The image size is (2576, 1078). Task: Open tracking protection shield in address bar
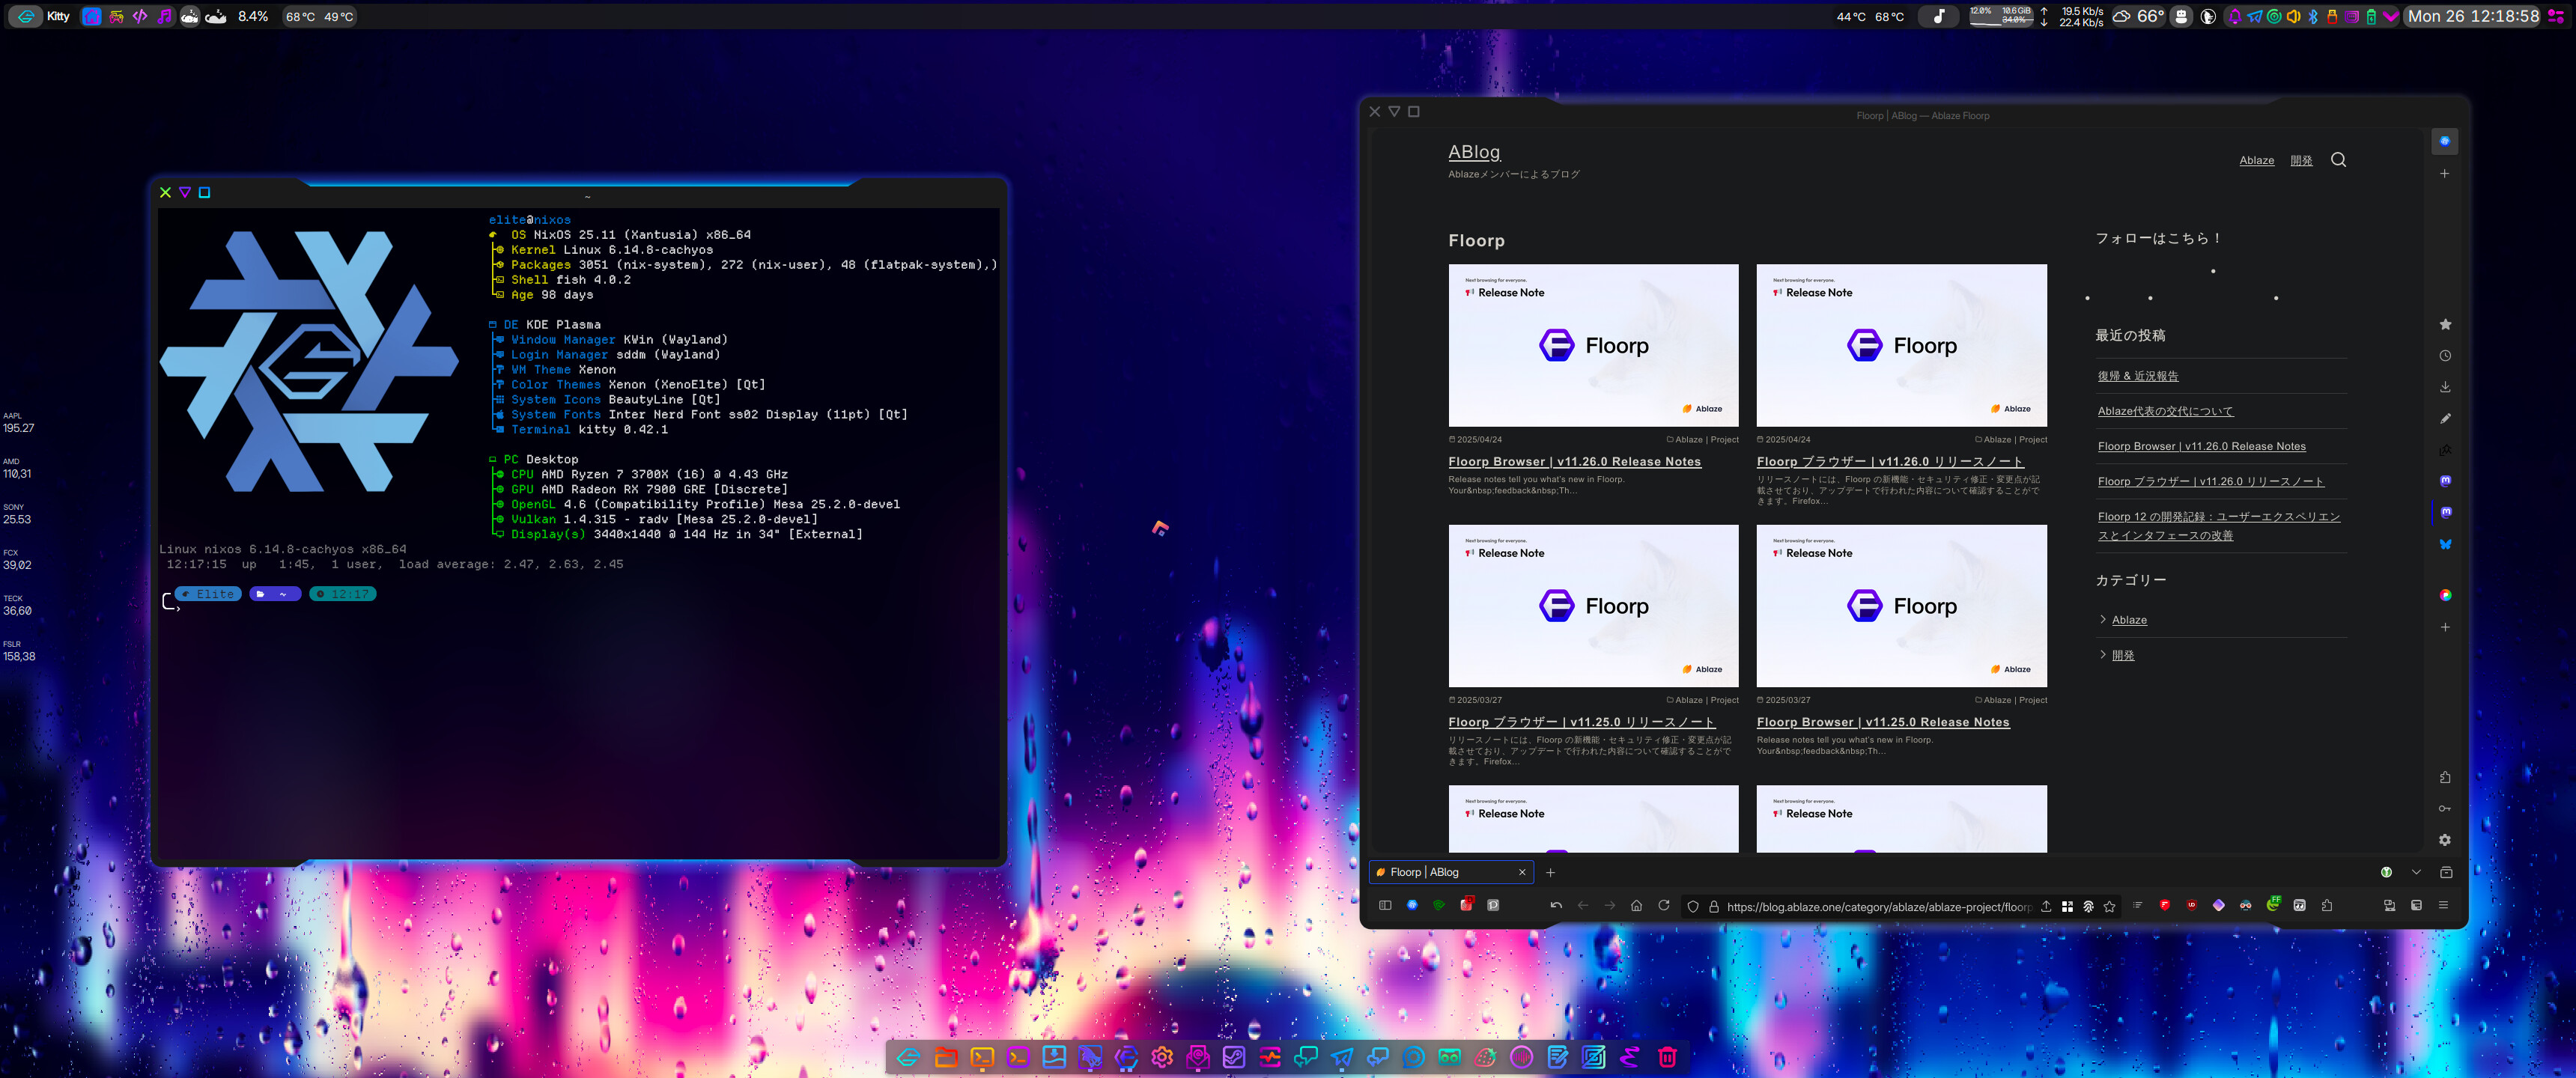[x=1693, y=907]
